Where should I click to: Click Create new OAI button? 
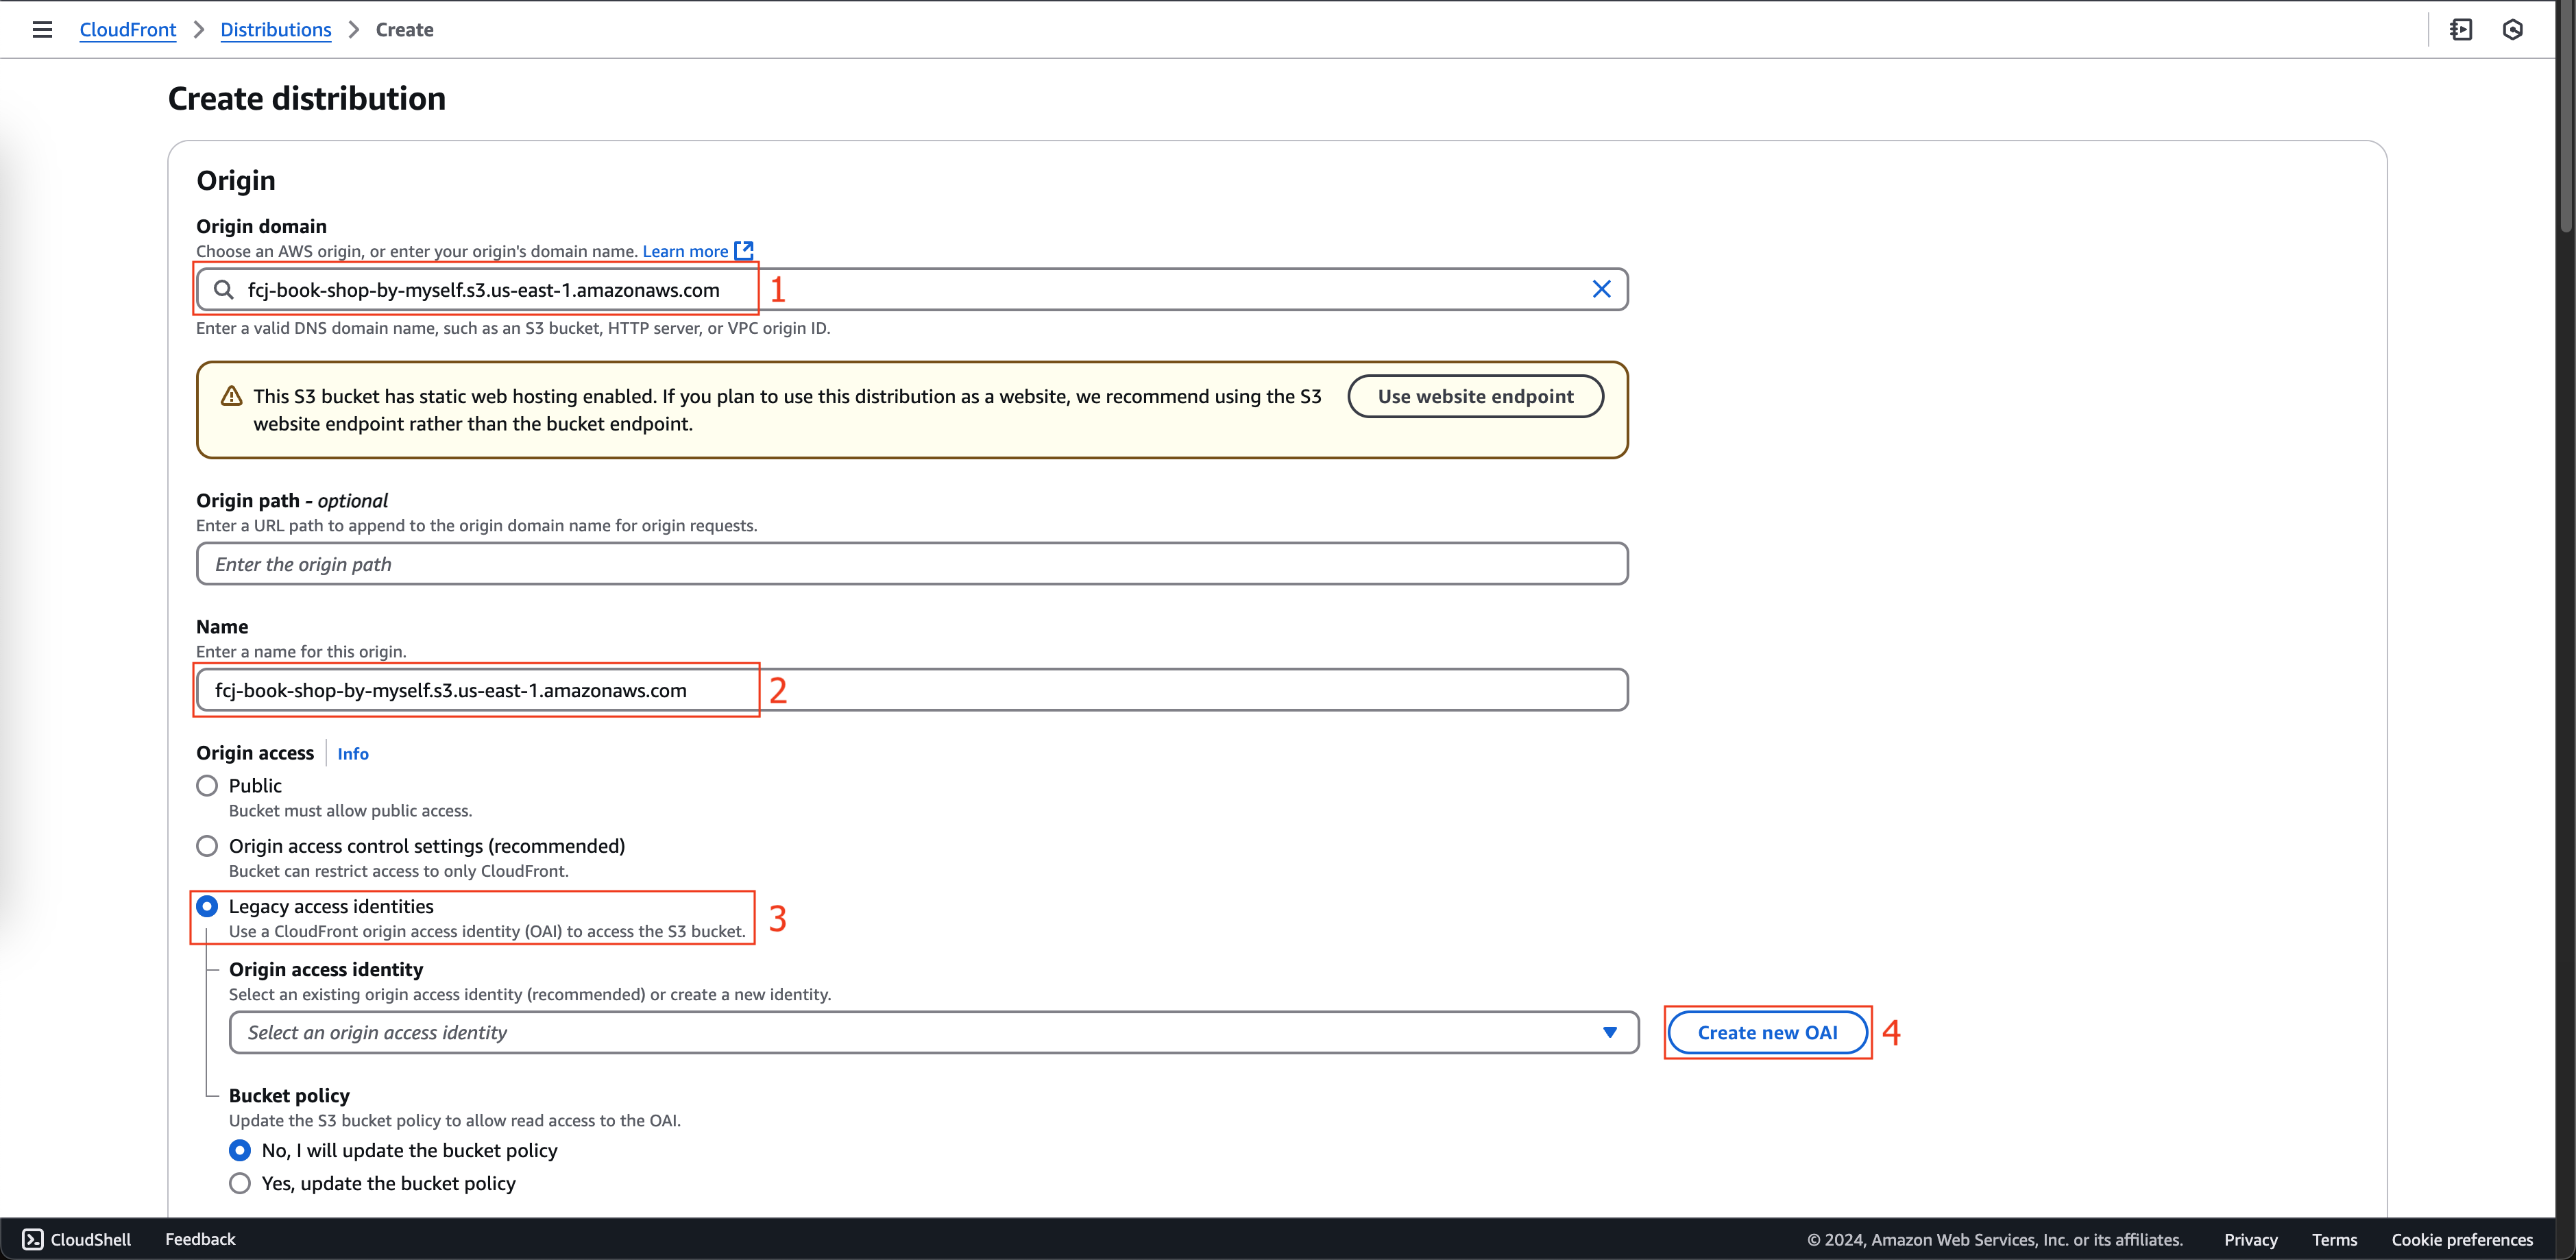pos(1767,1033)
